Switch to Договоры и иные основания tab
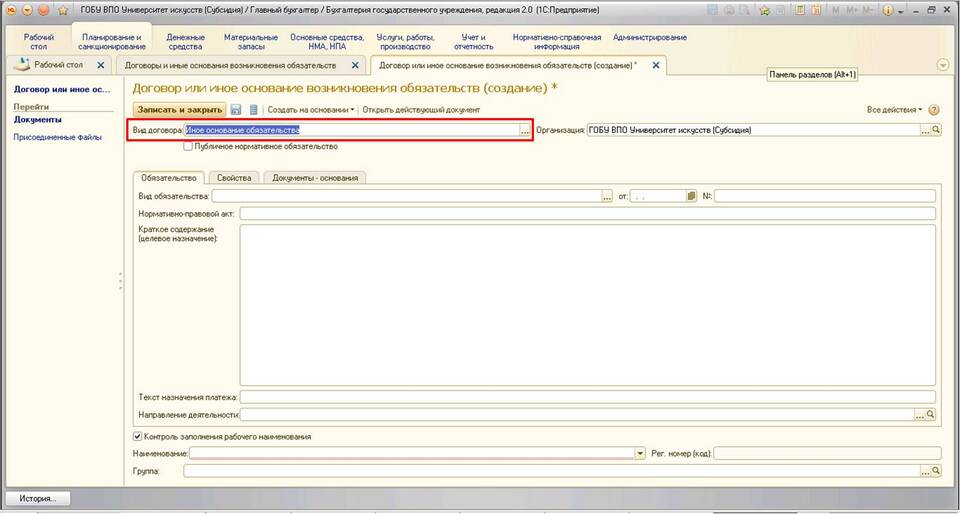The width and height of the screenshot is (960, 514). tap(230, 65)
